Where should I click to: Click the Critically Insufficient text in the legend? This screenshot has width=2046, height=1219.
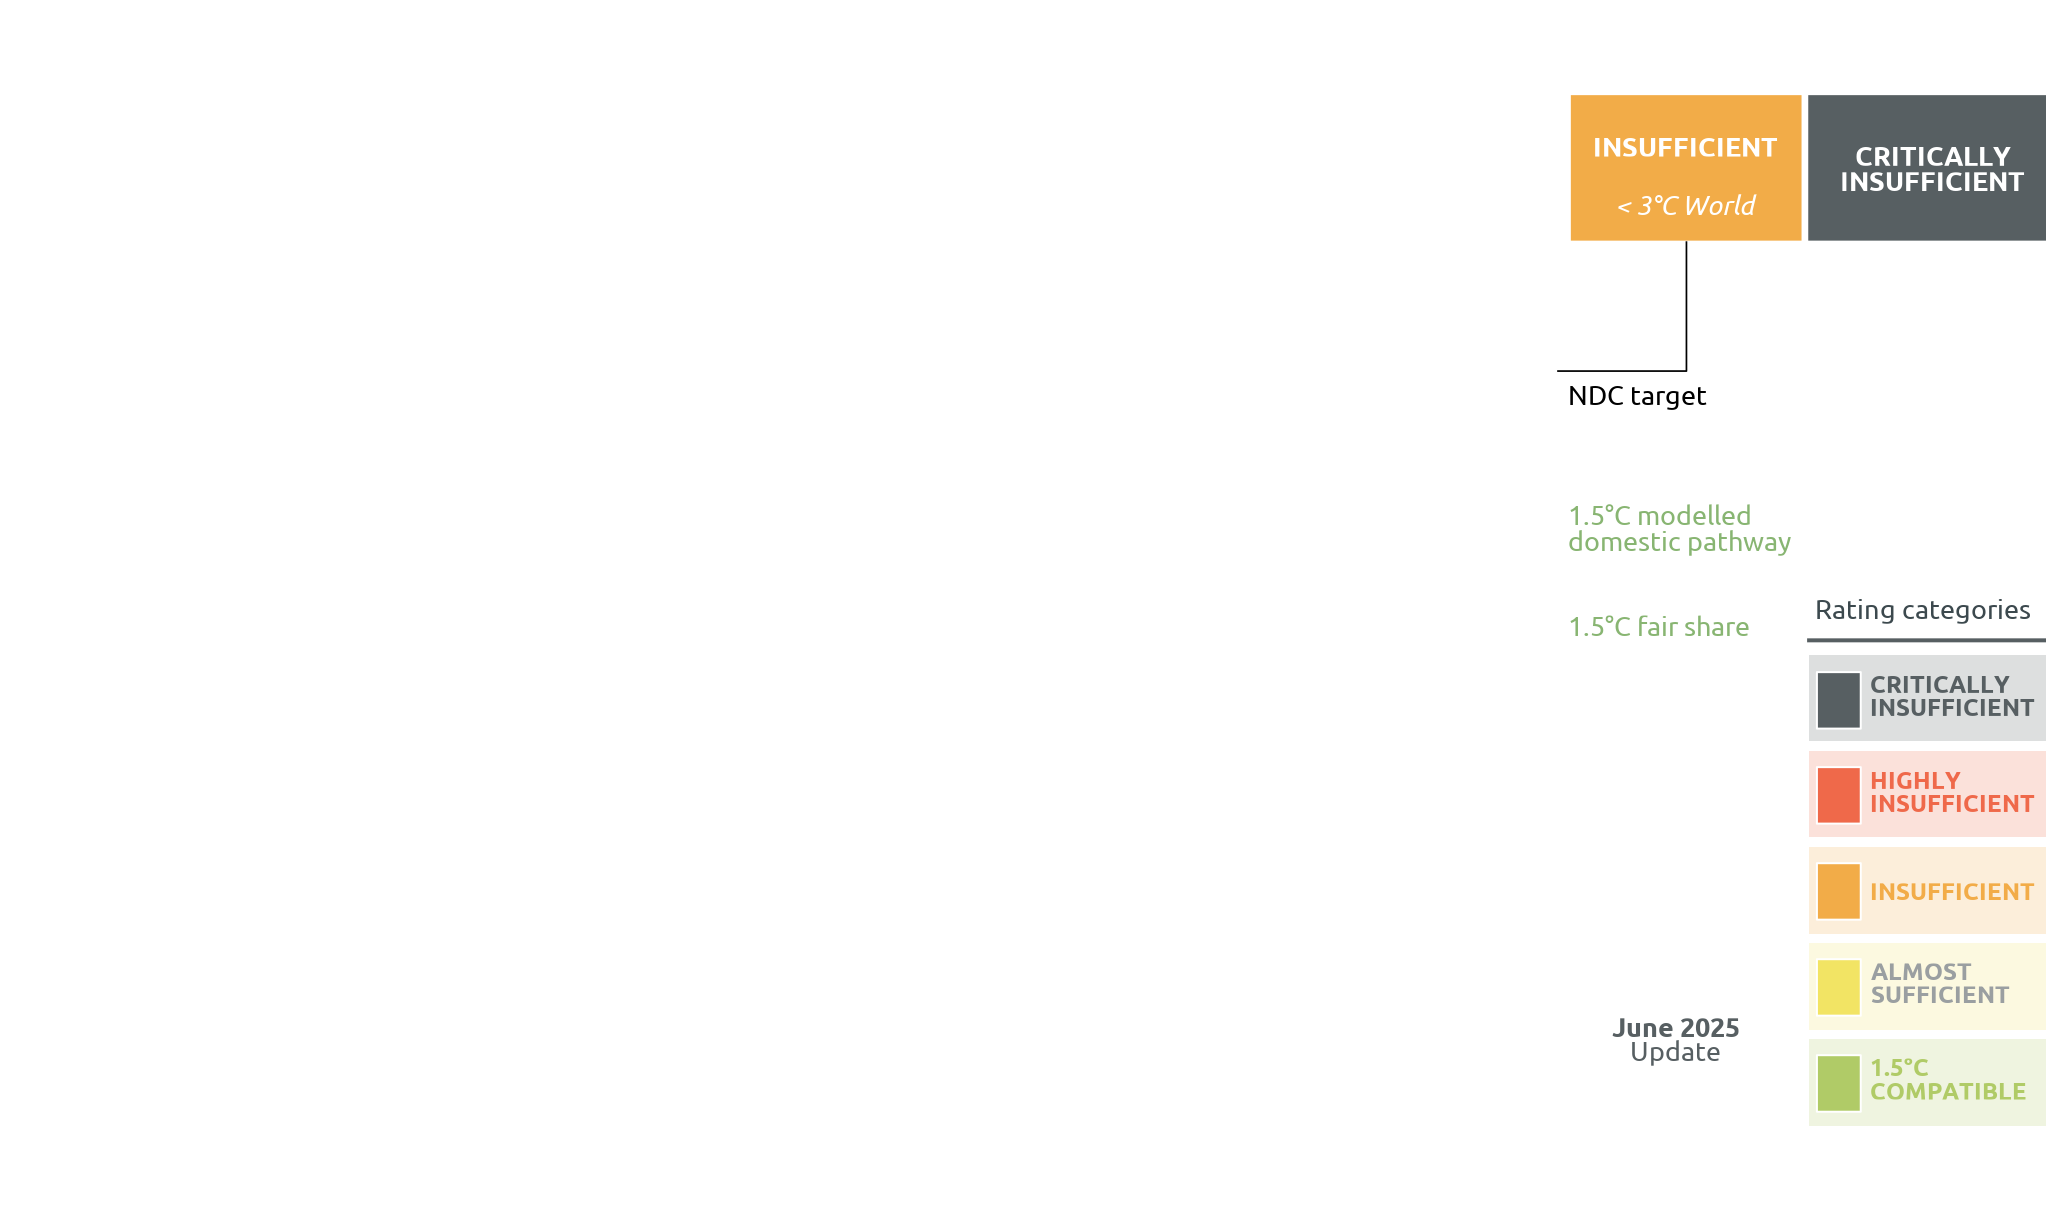tap(1951, 696)
